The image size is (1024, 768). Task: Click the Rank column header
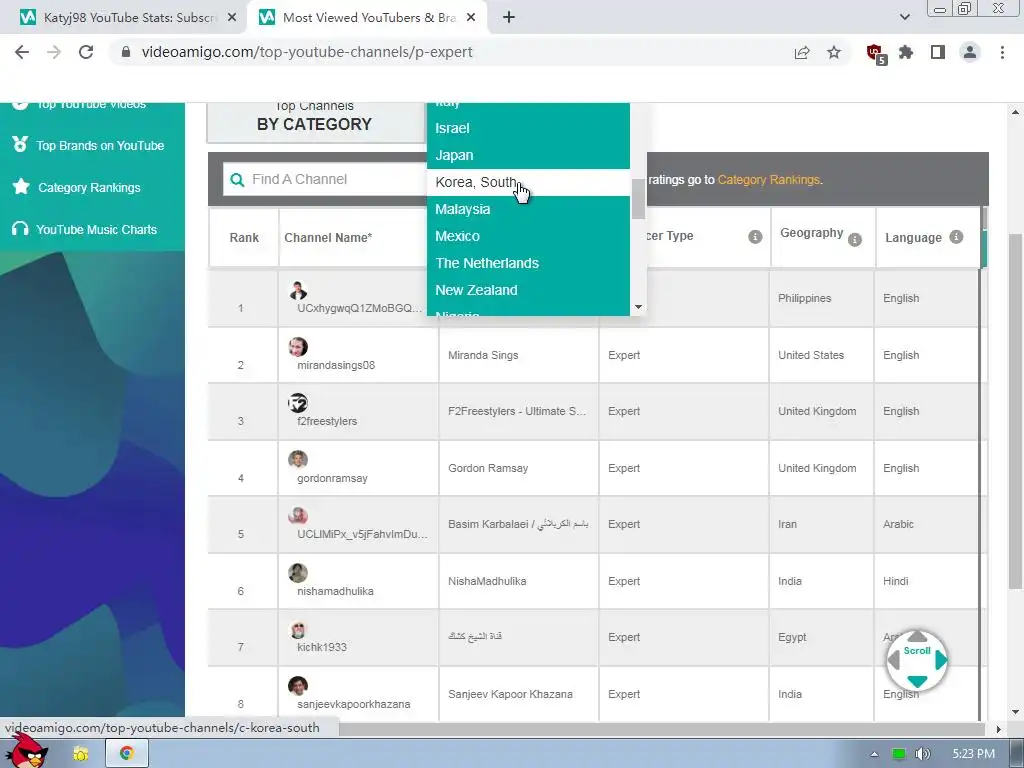[244, 238]
